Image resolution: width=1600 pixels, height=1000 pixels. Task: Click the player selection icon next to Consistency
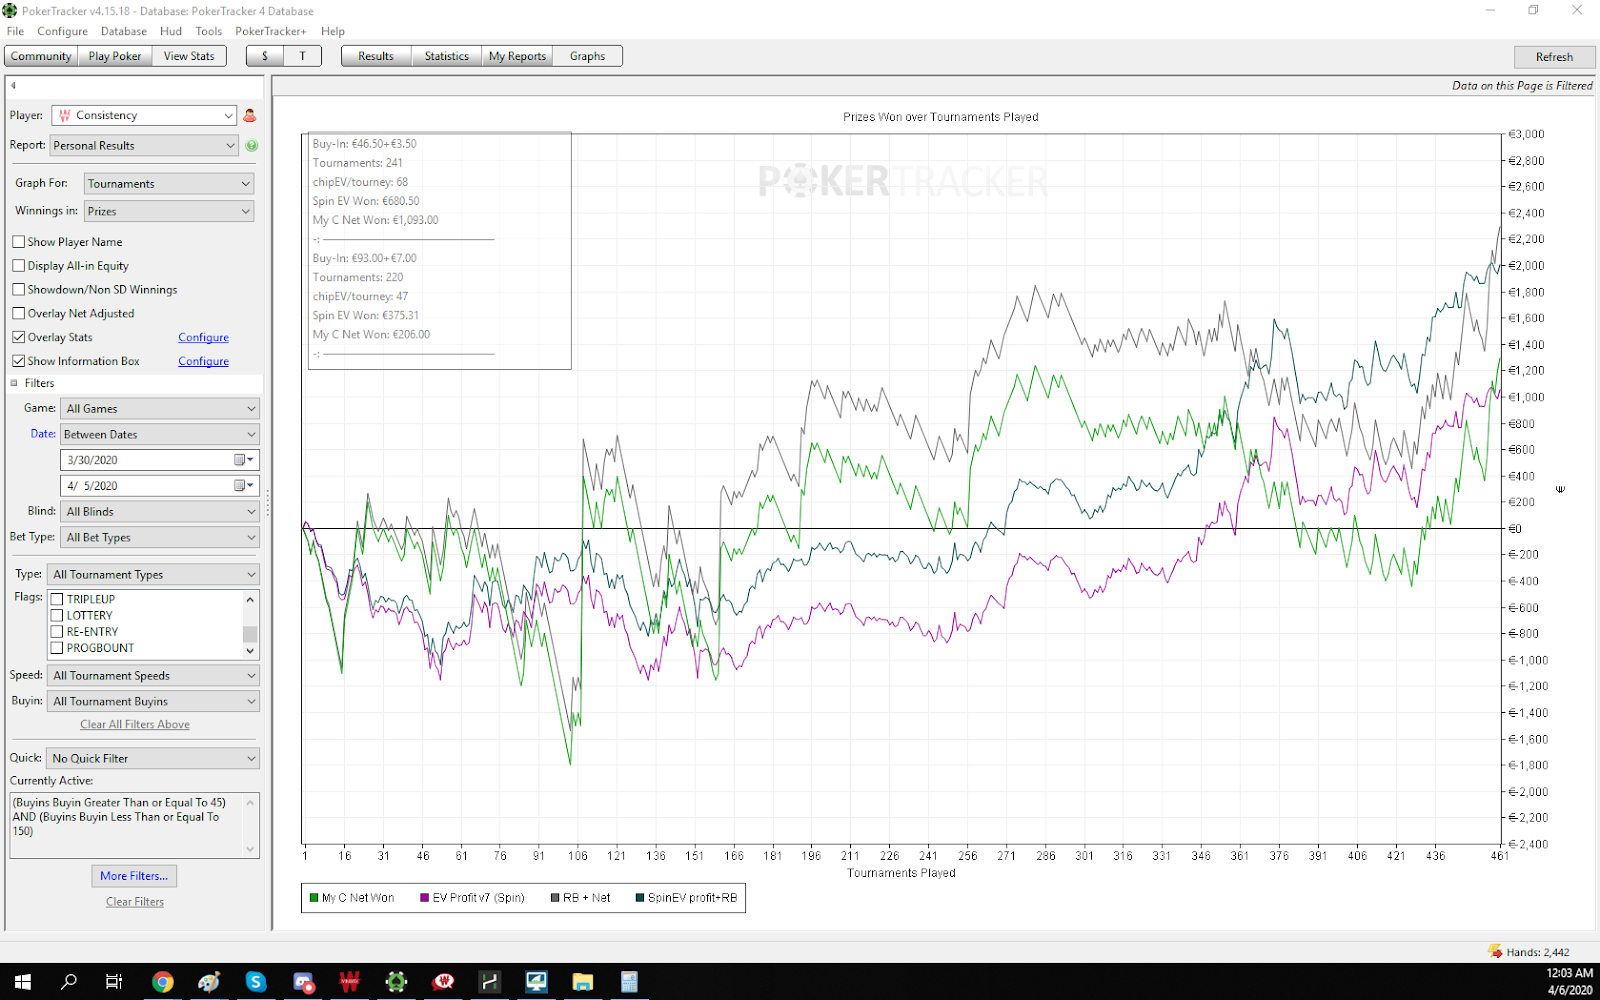pyautogui.click(x=250, y=116)
